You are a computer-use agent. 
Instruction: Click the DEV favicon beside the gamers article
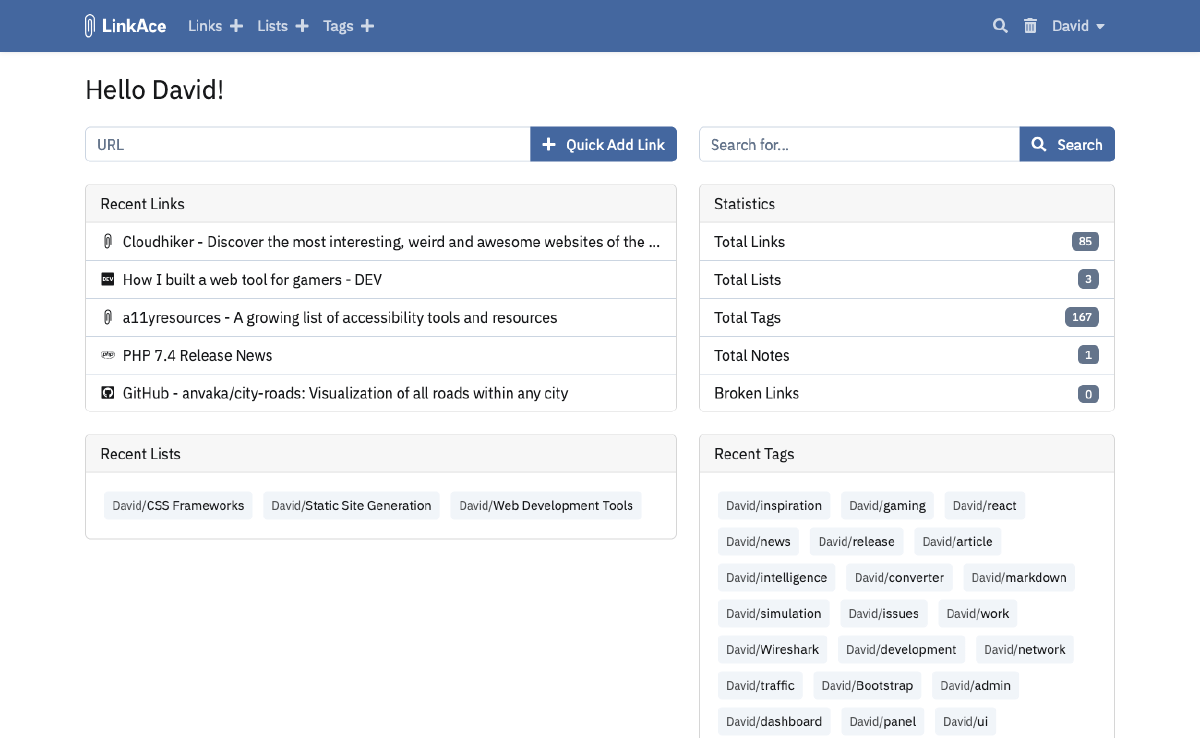pos(107,279)
